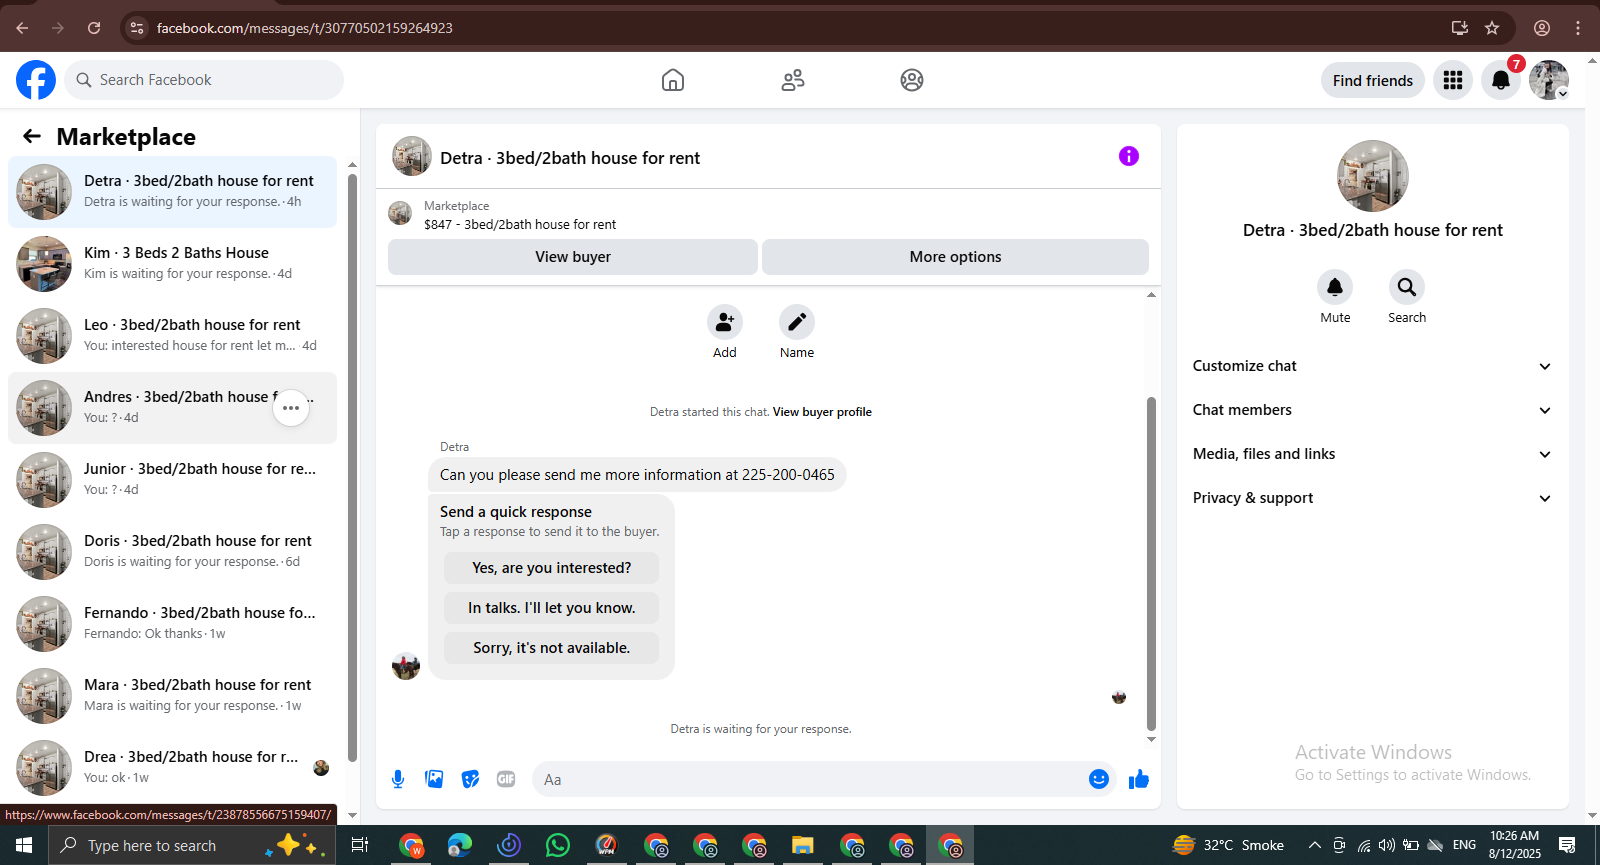Add people to the chat

click(x=725, y=322)
